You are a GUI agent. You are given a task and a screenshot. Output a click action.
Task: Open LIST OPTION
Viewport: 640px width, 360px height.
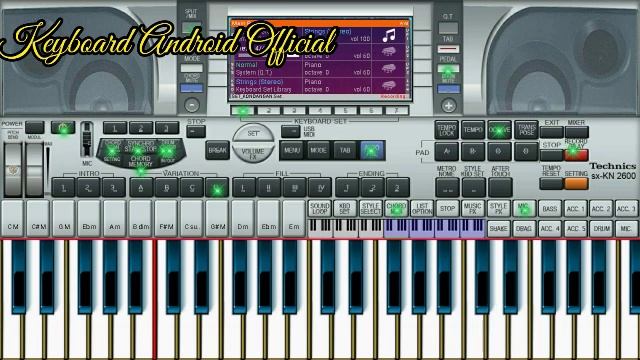422,209
